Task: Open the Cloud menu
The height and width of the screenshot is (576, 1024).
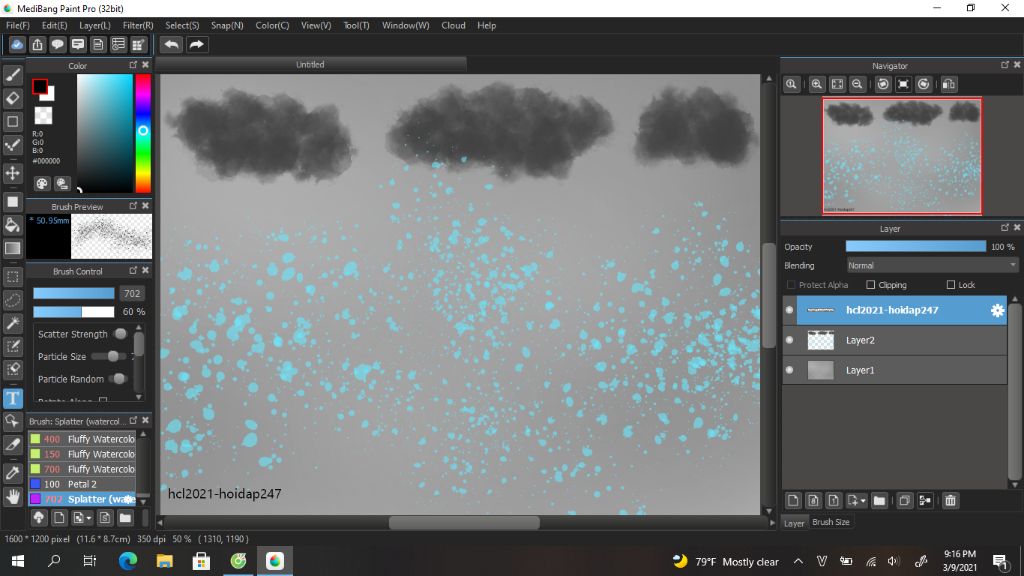Action: click(453, 25)
